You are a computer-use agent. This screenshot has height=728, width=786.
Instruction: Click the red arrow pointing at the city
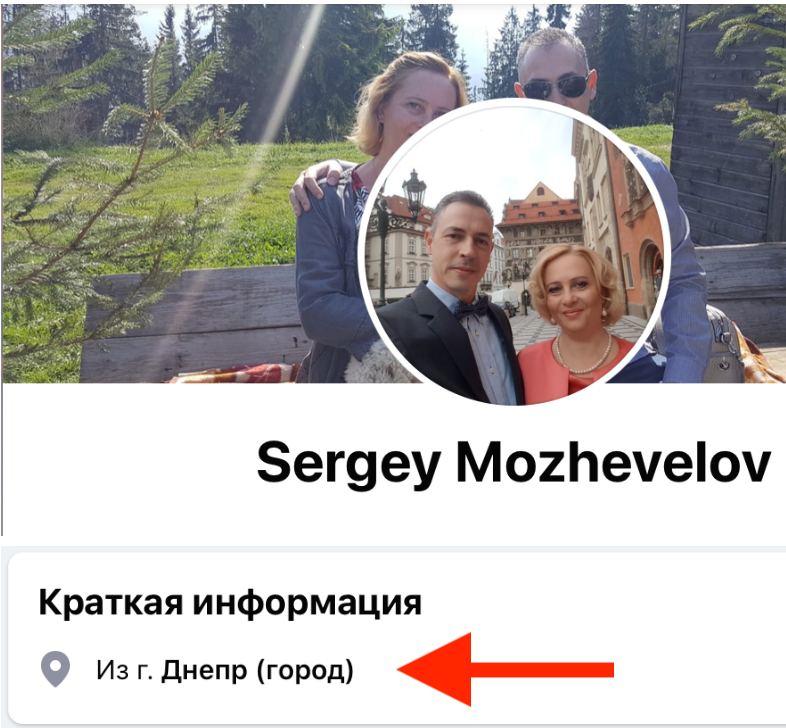tap(505, 669)
